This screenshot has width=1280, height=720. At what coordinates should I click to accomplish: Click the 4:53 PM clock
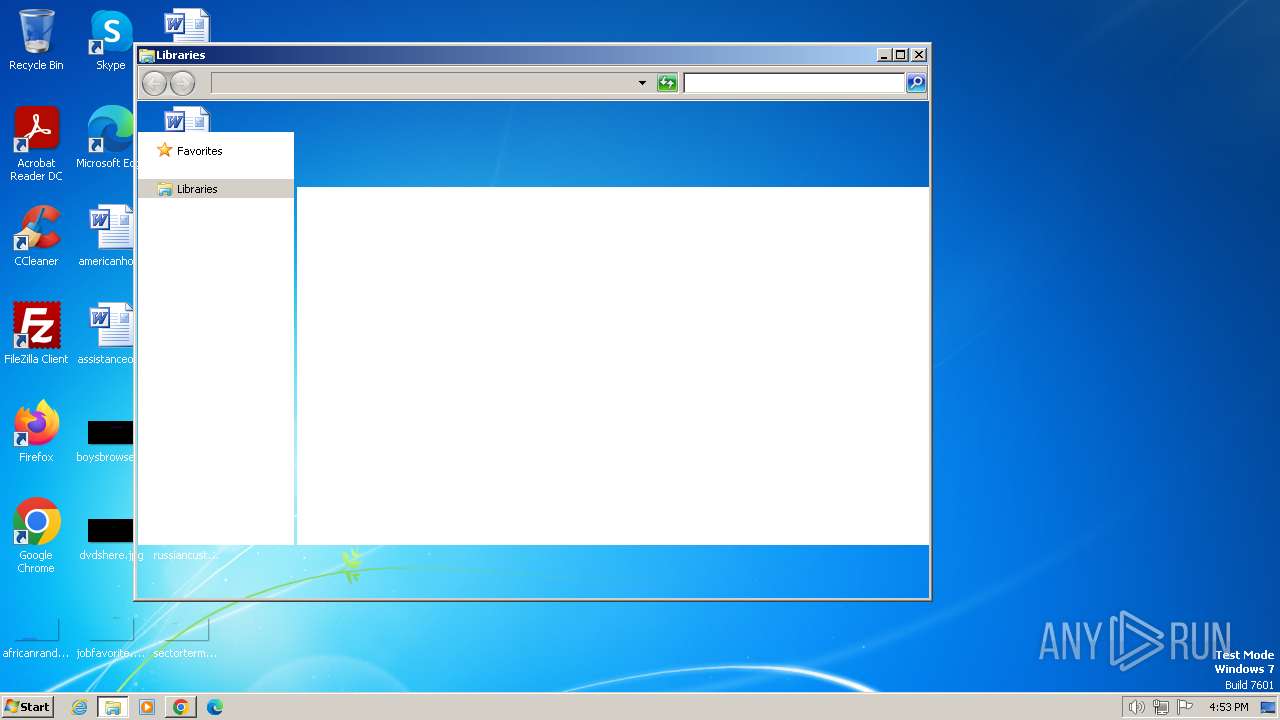click(1228, 707)
